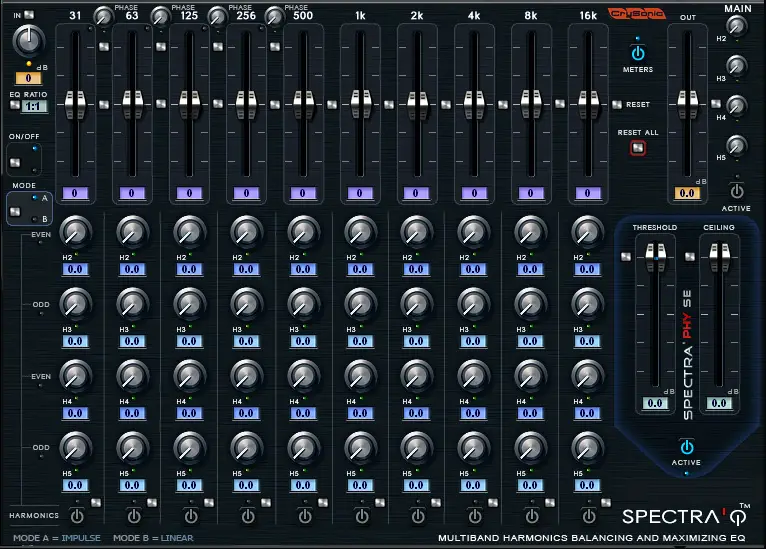Click the SPECTRA logo at bottom right
Viewport: 766px width, 549px height.
(x=685, y=516)
